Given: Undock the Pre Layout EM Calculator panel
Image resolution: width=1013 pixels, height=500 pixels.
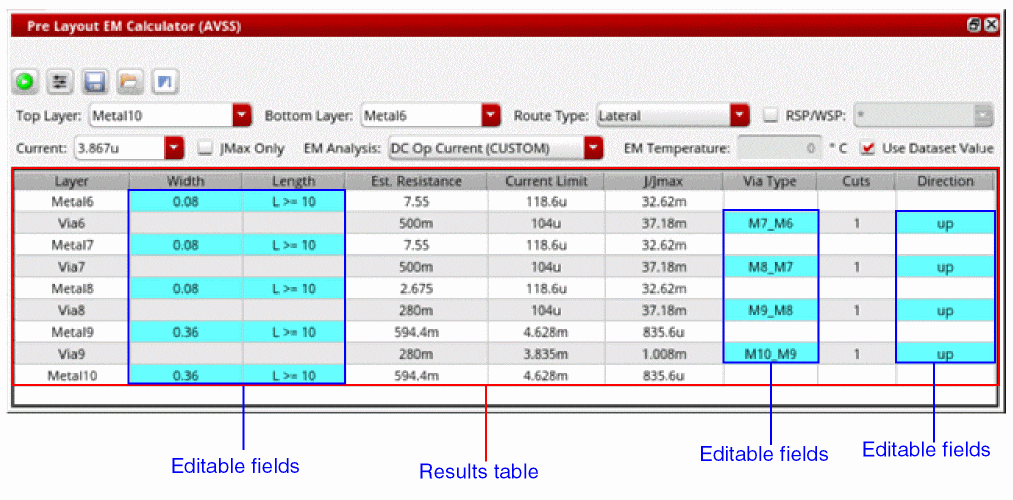Looking at the screenshot, I should point(974,25).
